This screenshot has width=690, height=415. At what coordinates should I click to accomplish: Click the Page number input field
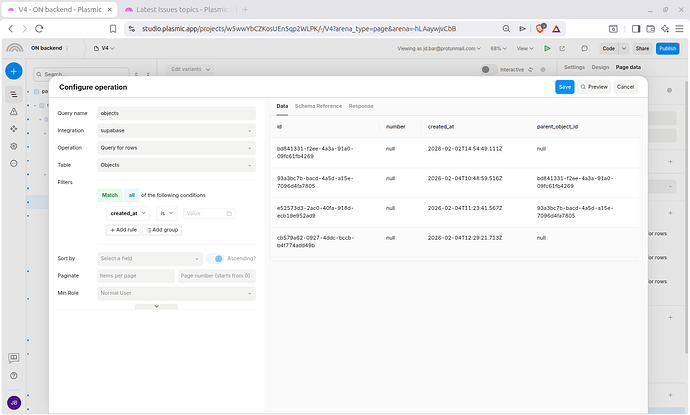tap(217, 276)
